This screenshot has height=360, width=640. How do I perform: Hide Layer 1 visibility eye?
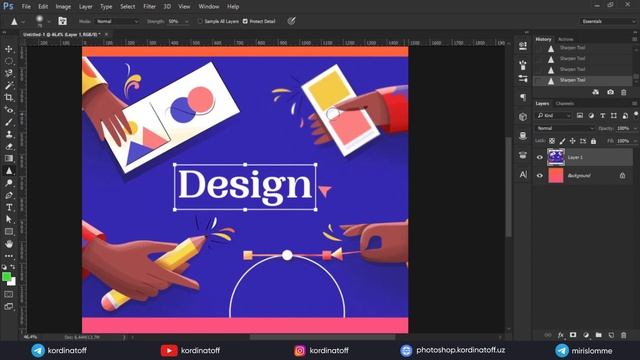click(x=540, y=157)
